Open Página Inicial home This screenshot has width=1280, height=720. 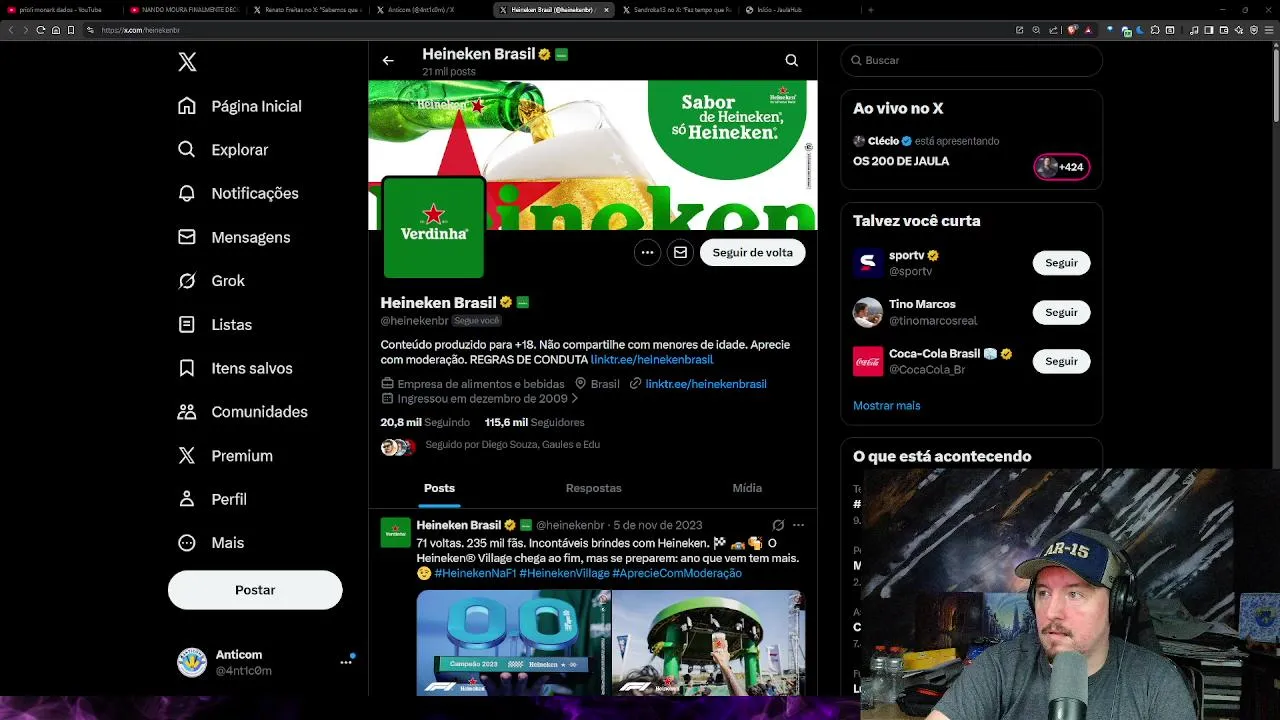point(239,106)
